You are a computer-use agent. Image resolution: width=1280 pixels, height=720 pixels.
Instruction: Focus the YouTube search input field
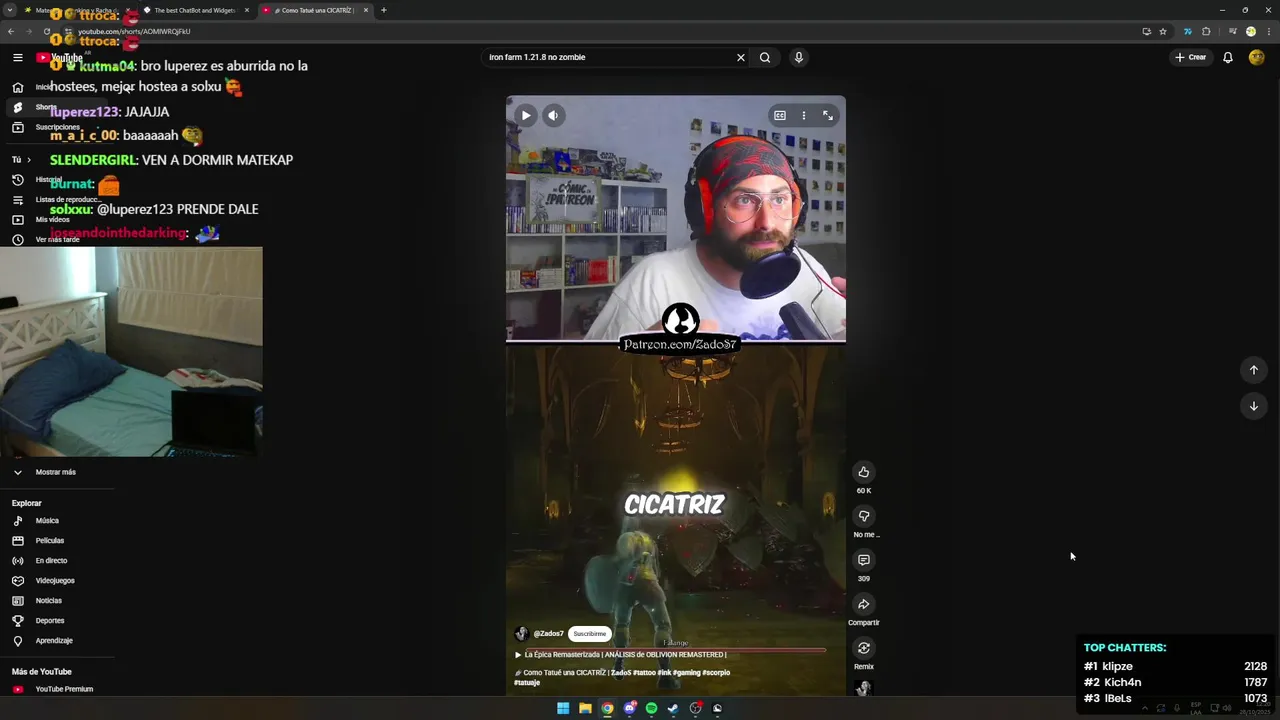[x=608, y=57]
